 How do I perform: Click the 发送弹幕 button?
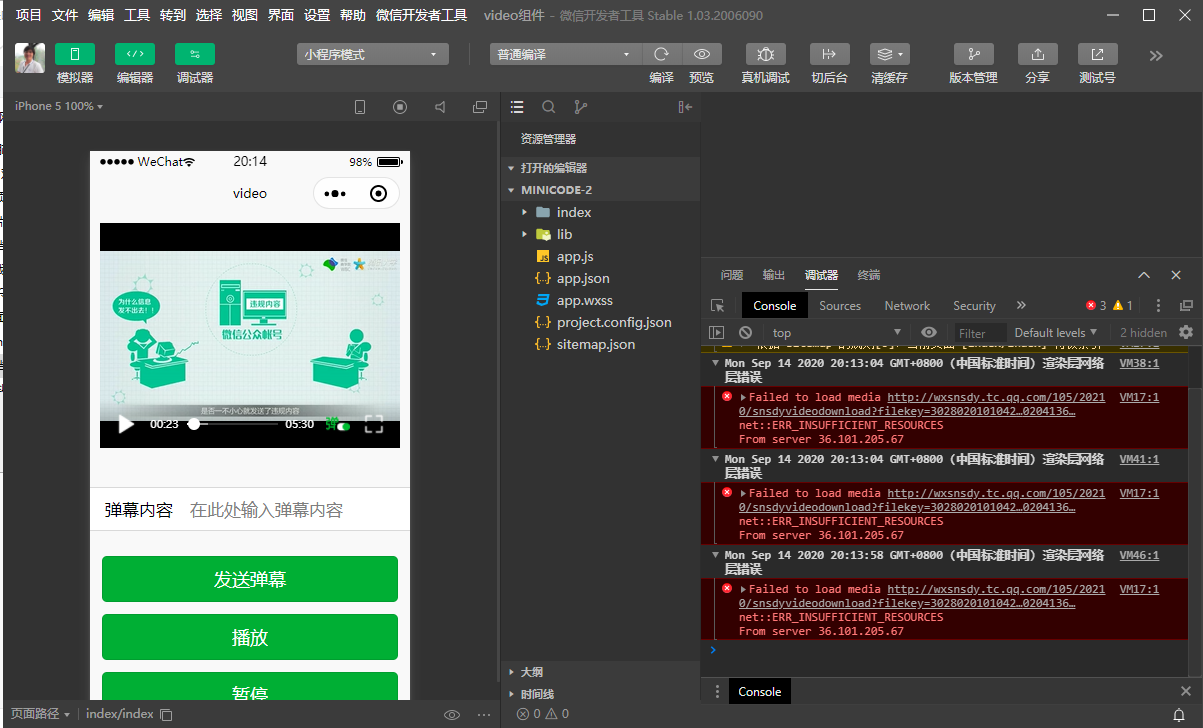point(250,579)
